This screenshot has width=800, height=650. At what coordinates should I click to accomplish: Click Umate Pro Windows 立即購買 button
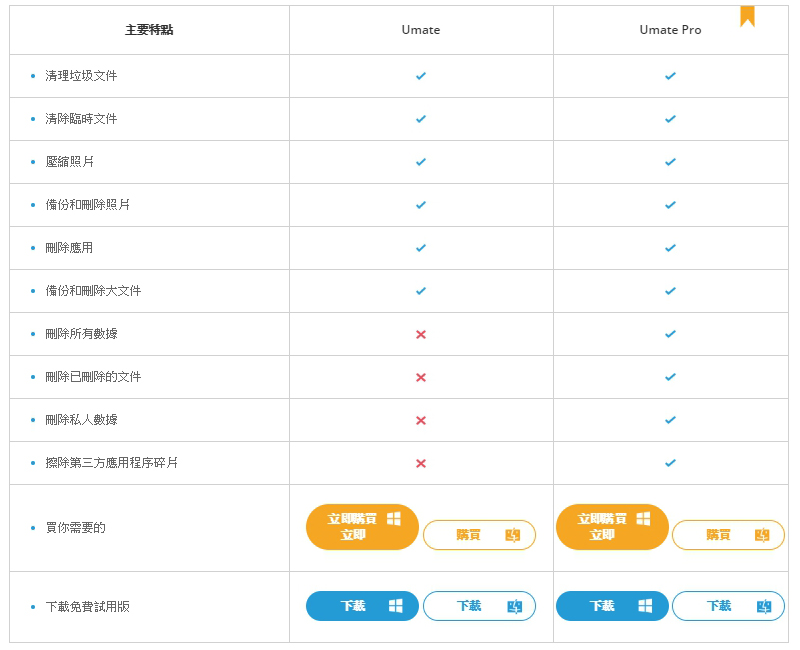(612, 527)
